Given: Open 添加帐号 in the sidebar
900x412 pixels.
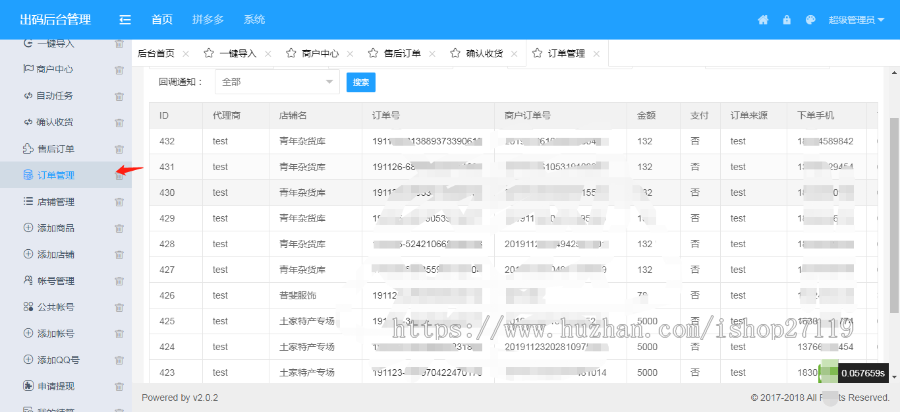Looking at the screenshot, I should coord(56,334).
